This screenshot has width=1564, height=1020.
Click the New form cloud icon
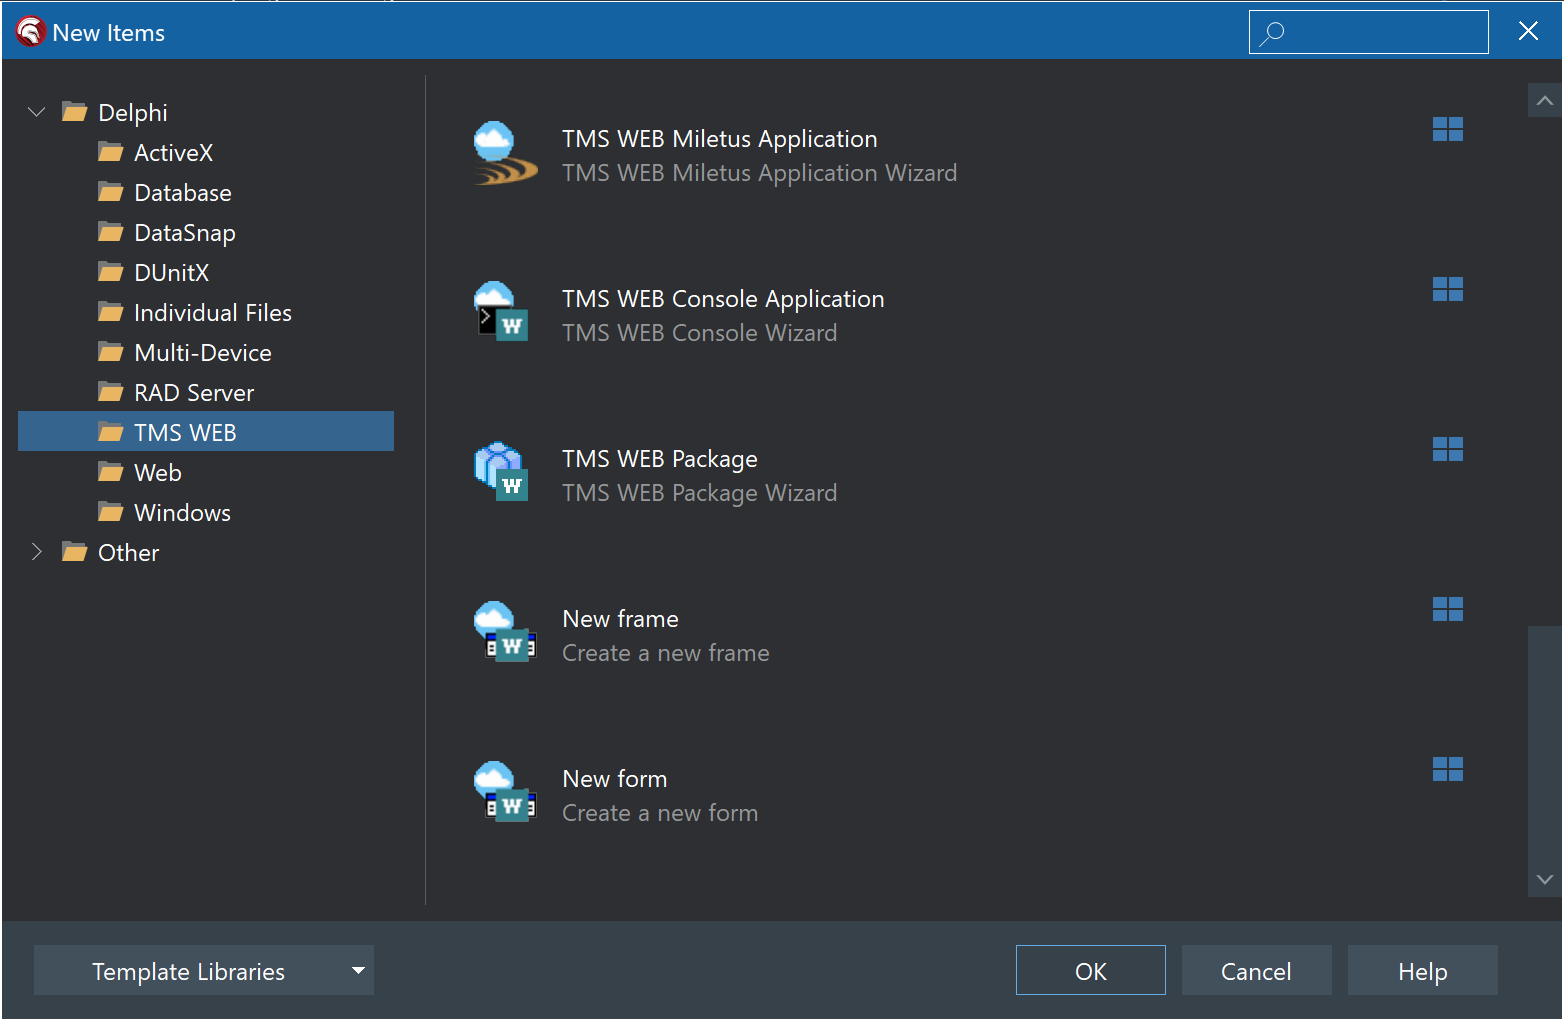click(505, 792)
